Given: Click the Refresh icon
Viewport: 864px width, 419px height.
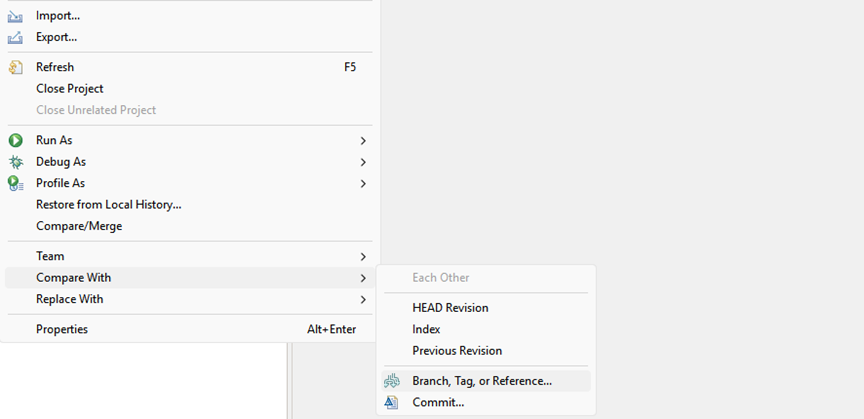Looking at the screenshot, I should tap(15, 67).
